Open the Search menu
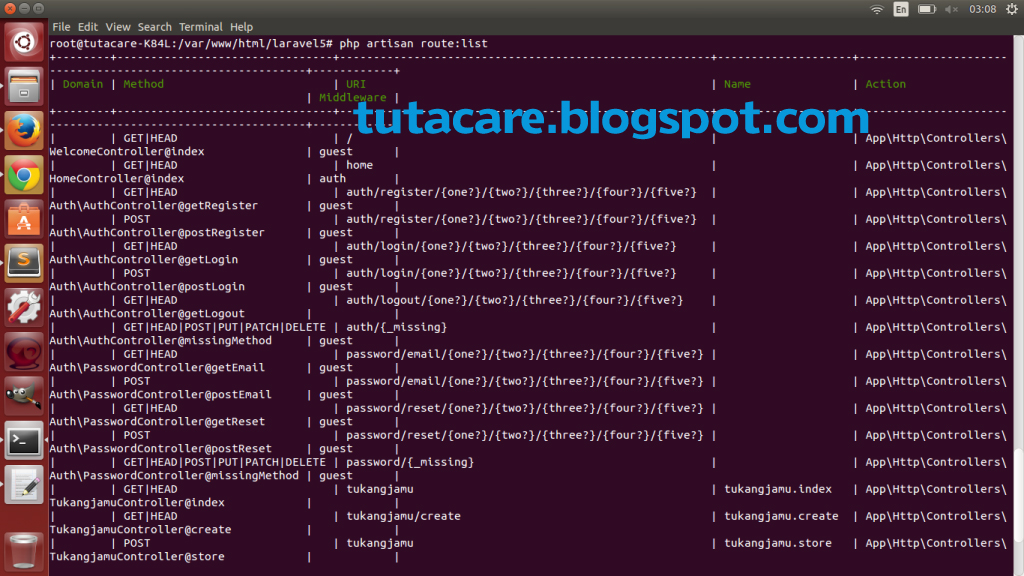Image resolution: width=1024 pixels, height=576 pixels. [154, 26]
